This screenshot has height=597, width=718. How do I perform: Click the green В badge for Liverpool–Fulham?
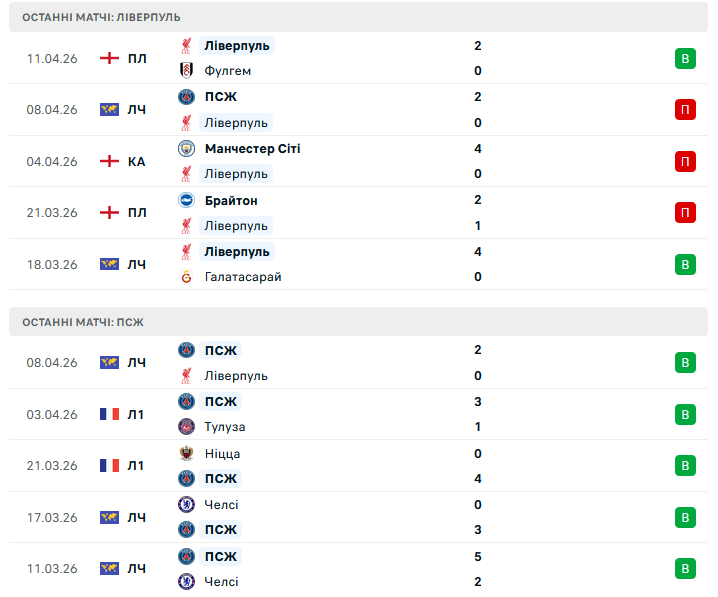(685, 58)
